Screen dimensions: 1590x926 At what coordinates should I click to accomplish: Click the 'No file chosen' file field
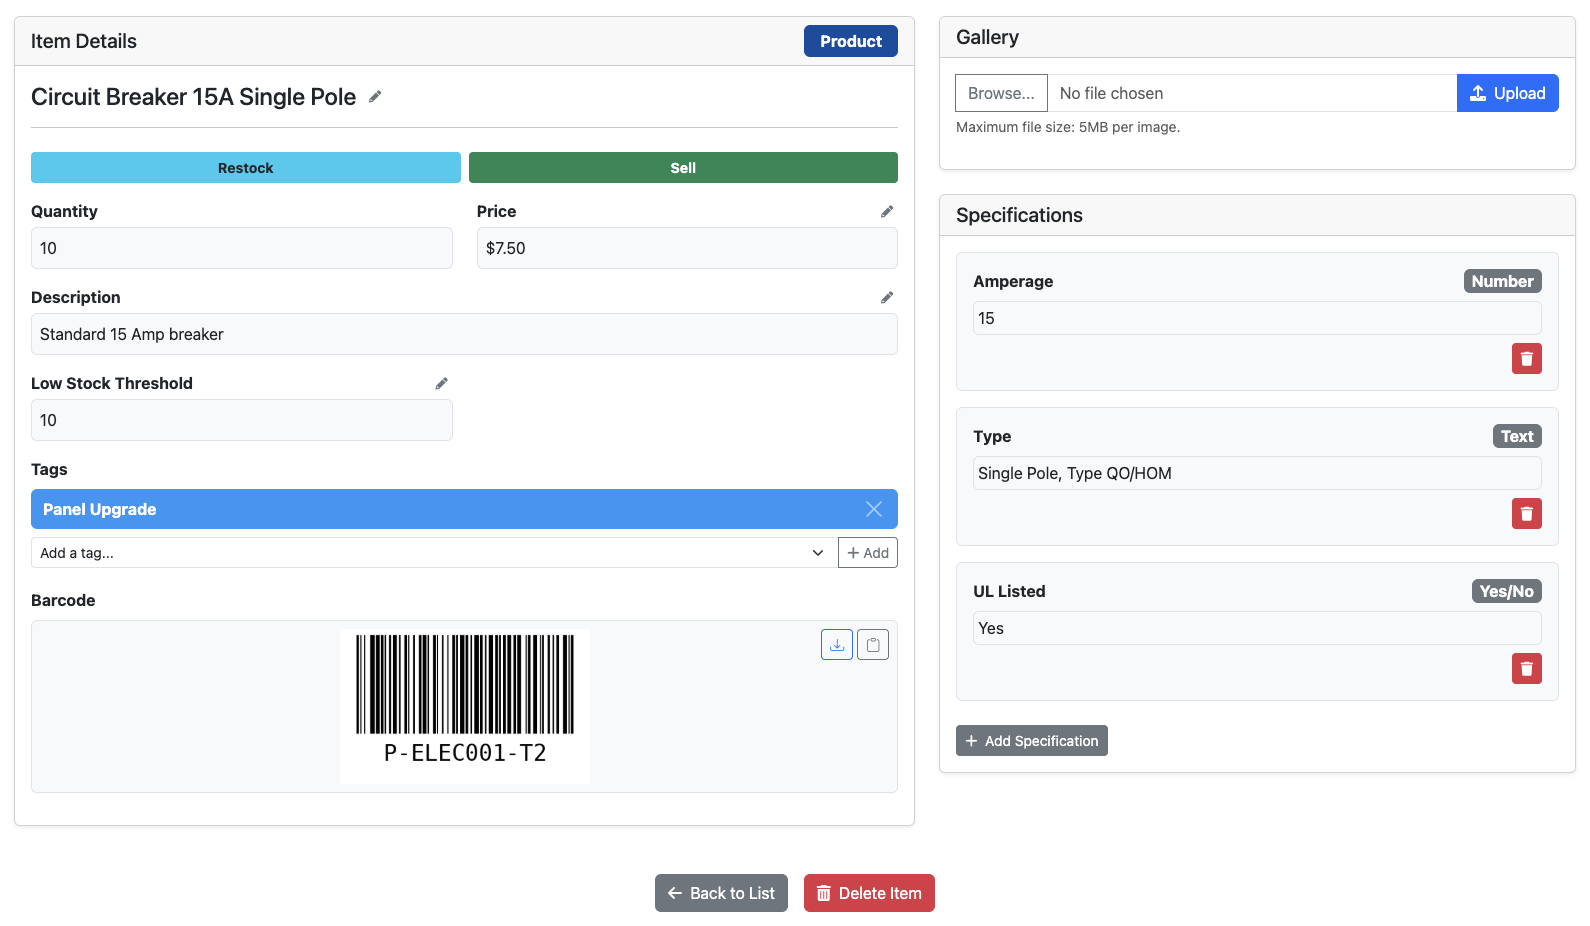coord(1252,93)
